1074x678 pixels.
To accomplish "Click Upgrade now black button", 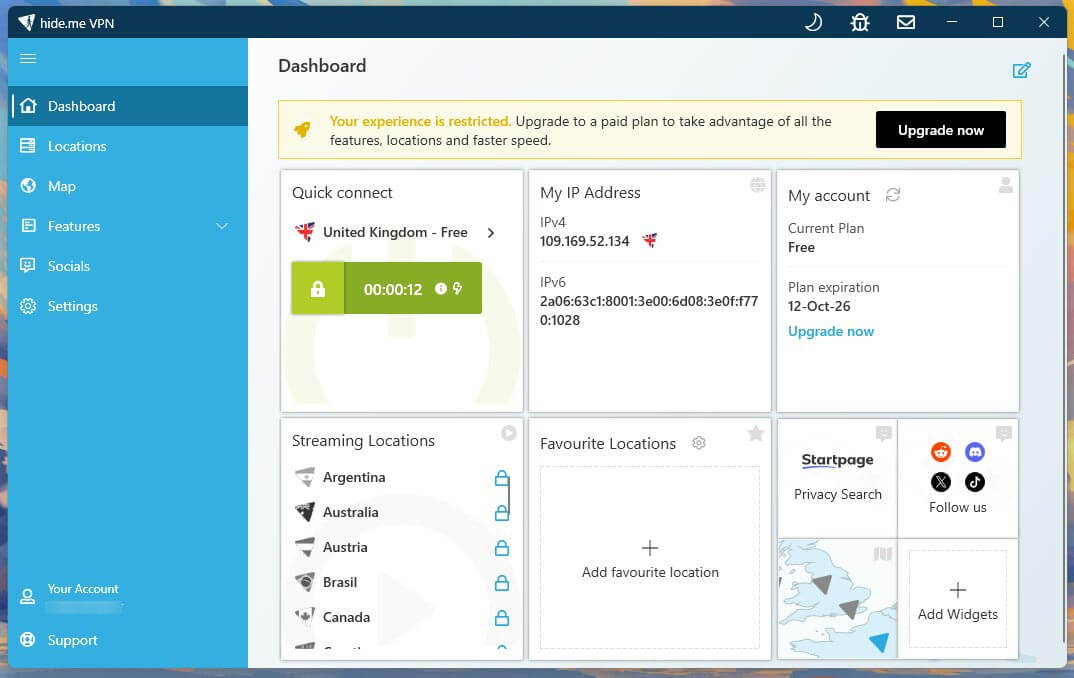I will (940, 130).
